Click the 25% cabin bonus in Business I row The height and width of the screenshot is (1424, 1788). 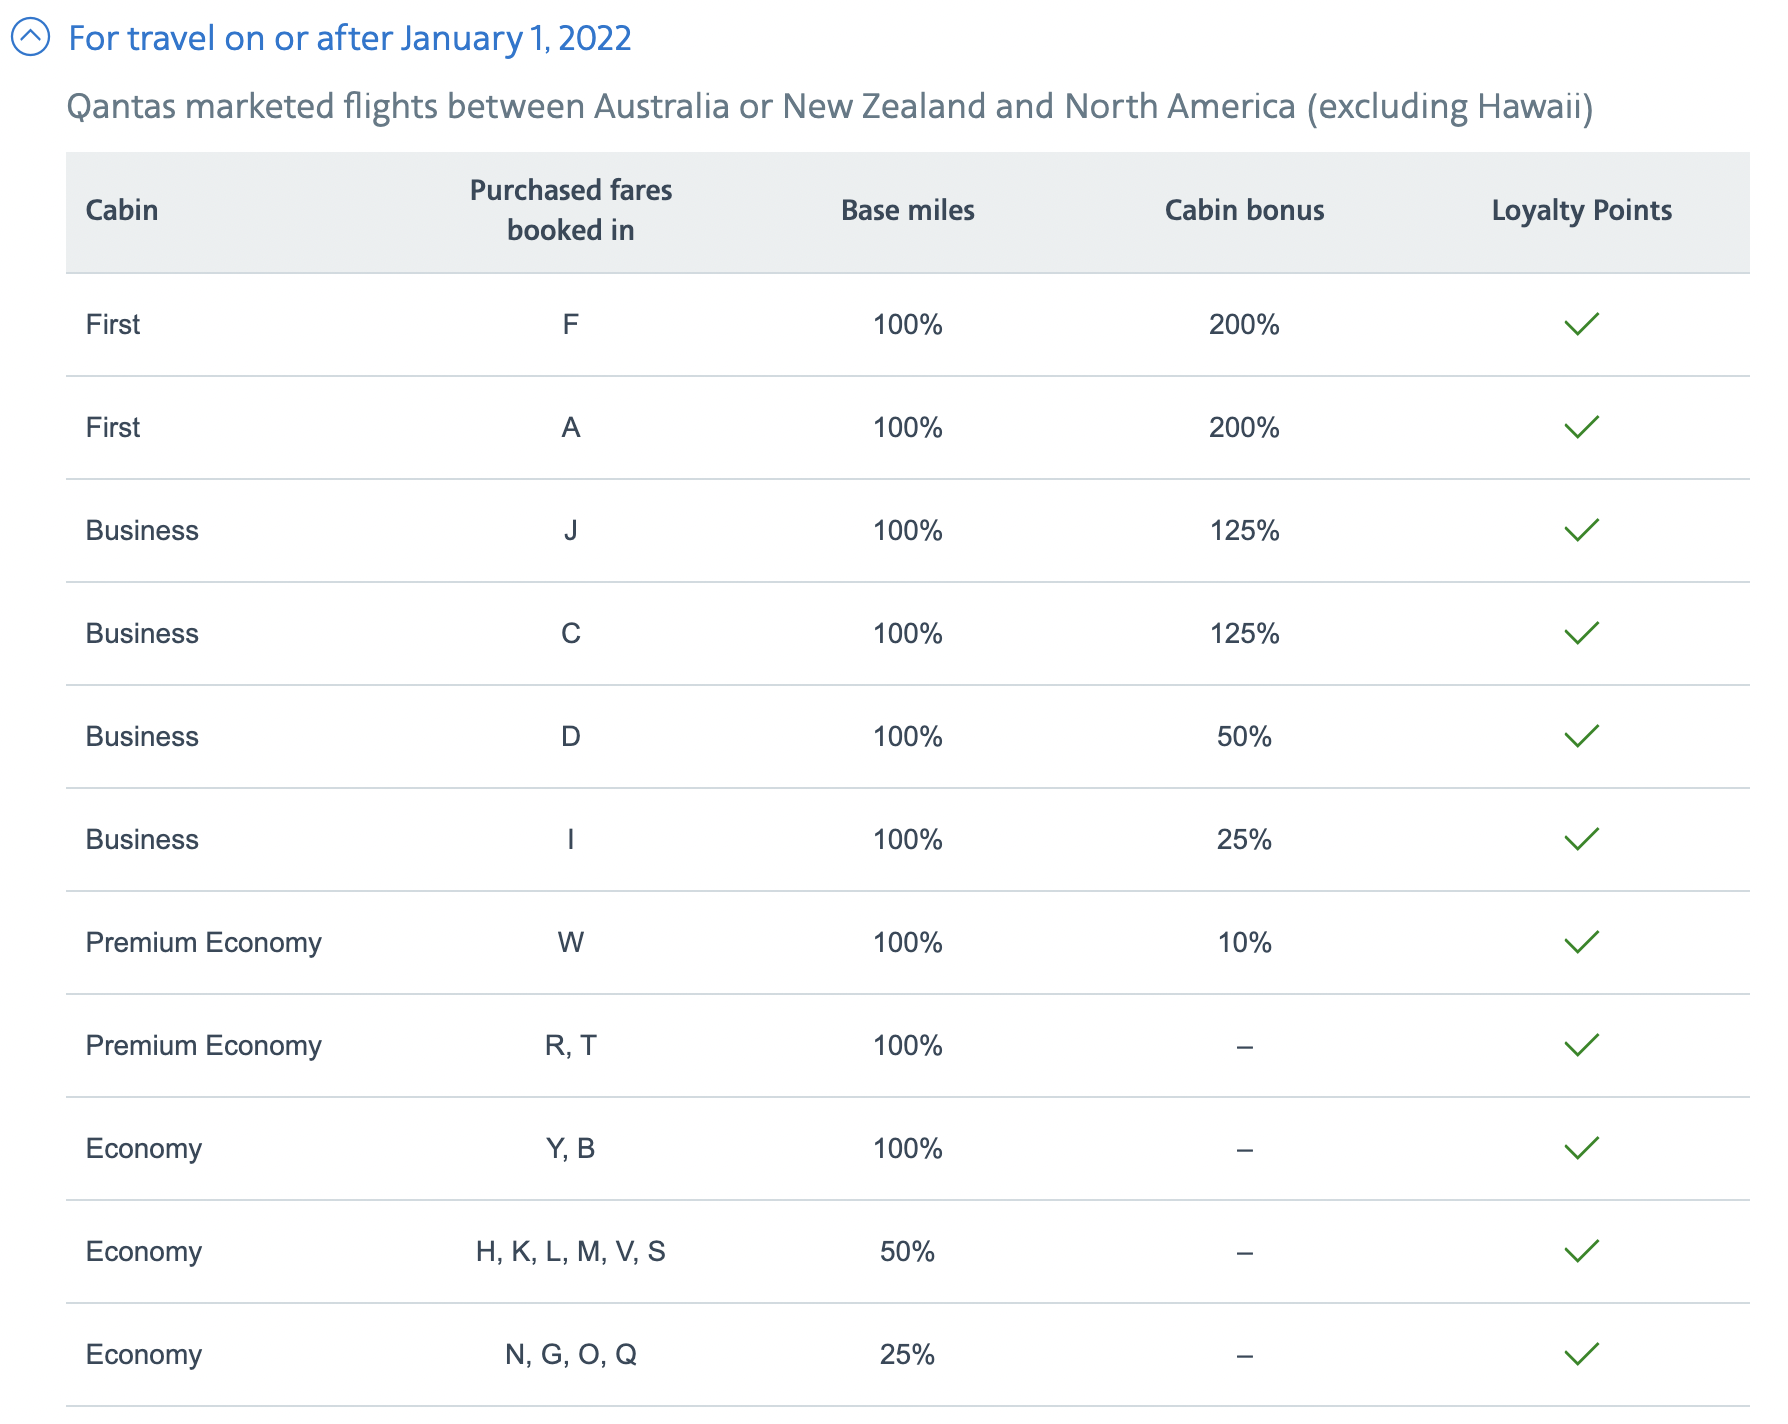(1244, 839)
